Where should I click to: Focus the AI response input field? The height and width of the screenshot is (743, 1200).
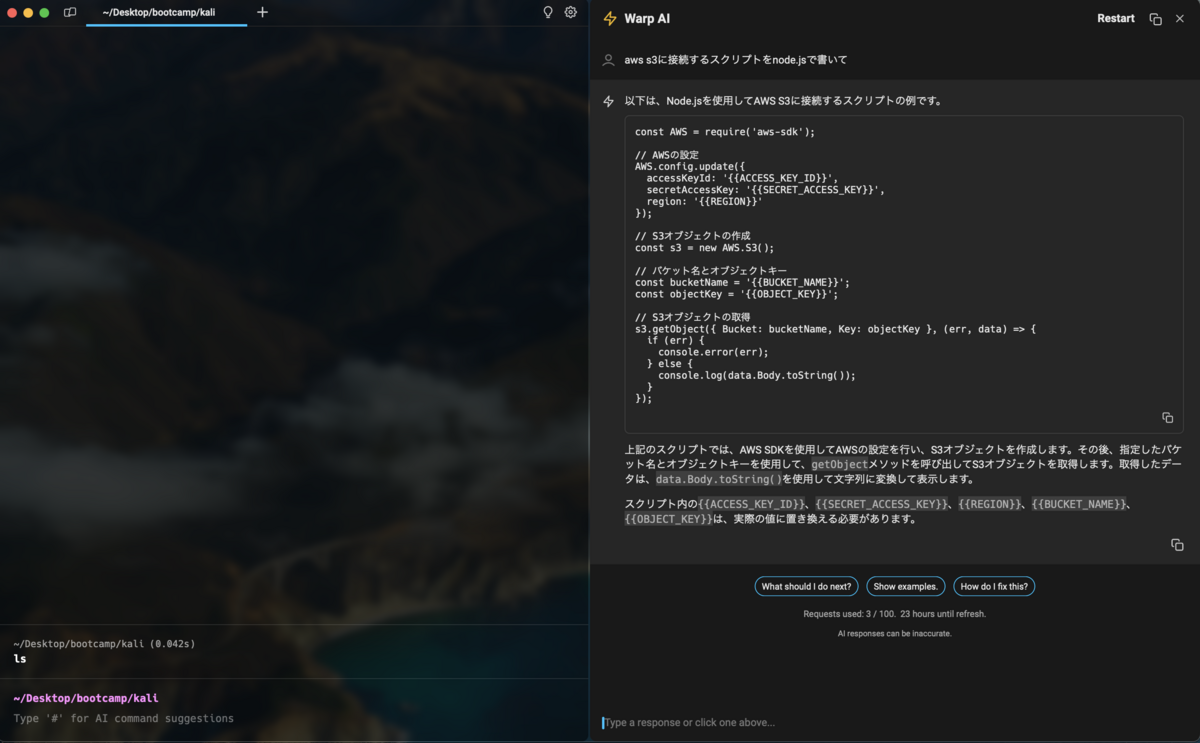895,722
